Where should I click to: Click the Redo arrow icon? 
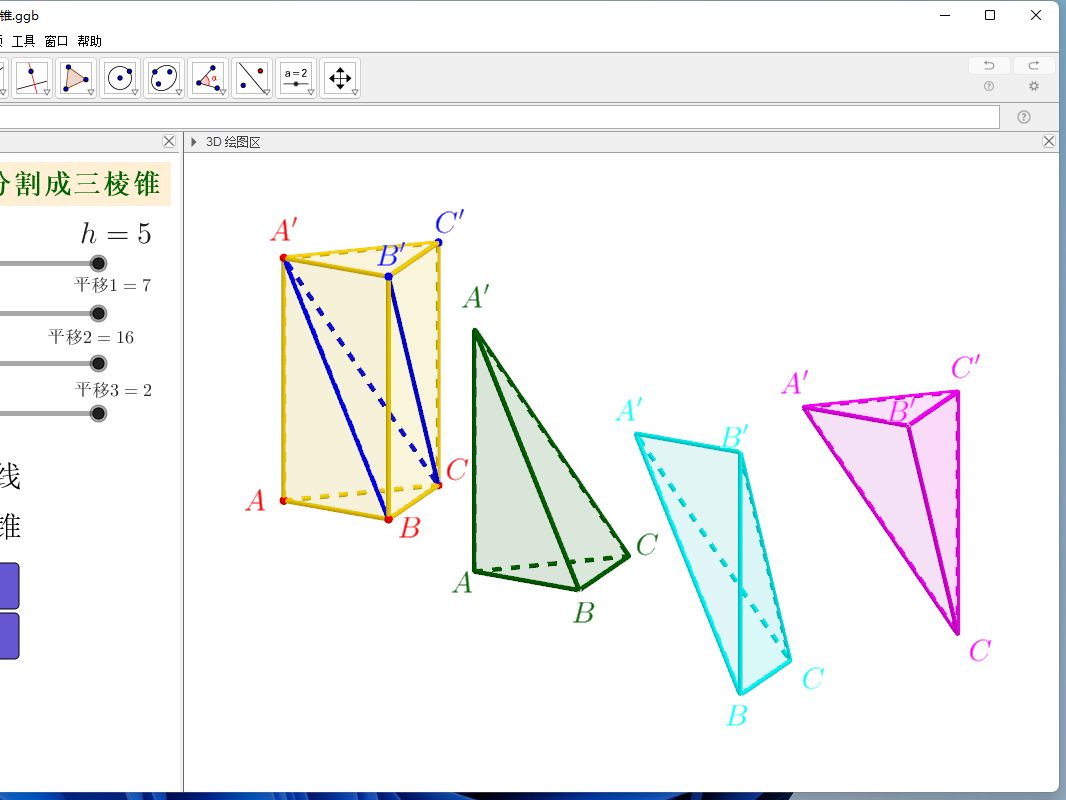pos(1034,65)
